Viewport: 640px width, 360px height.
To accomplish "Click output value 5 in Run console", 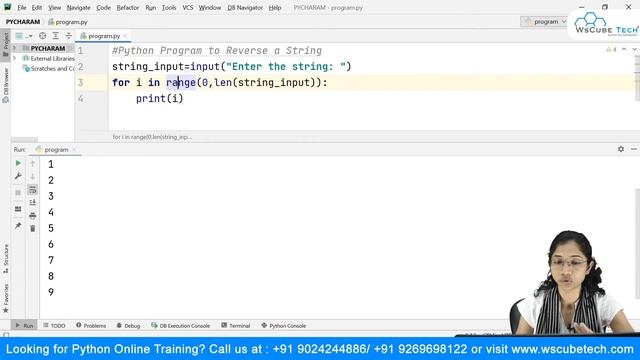I will click(x=51, y=228).
